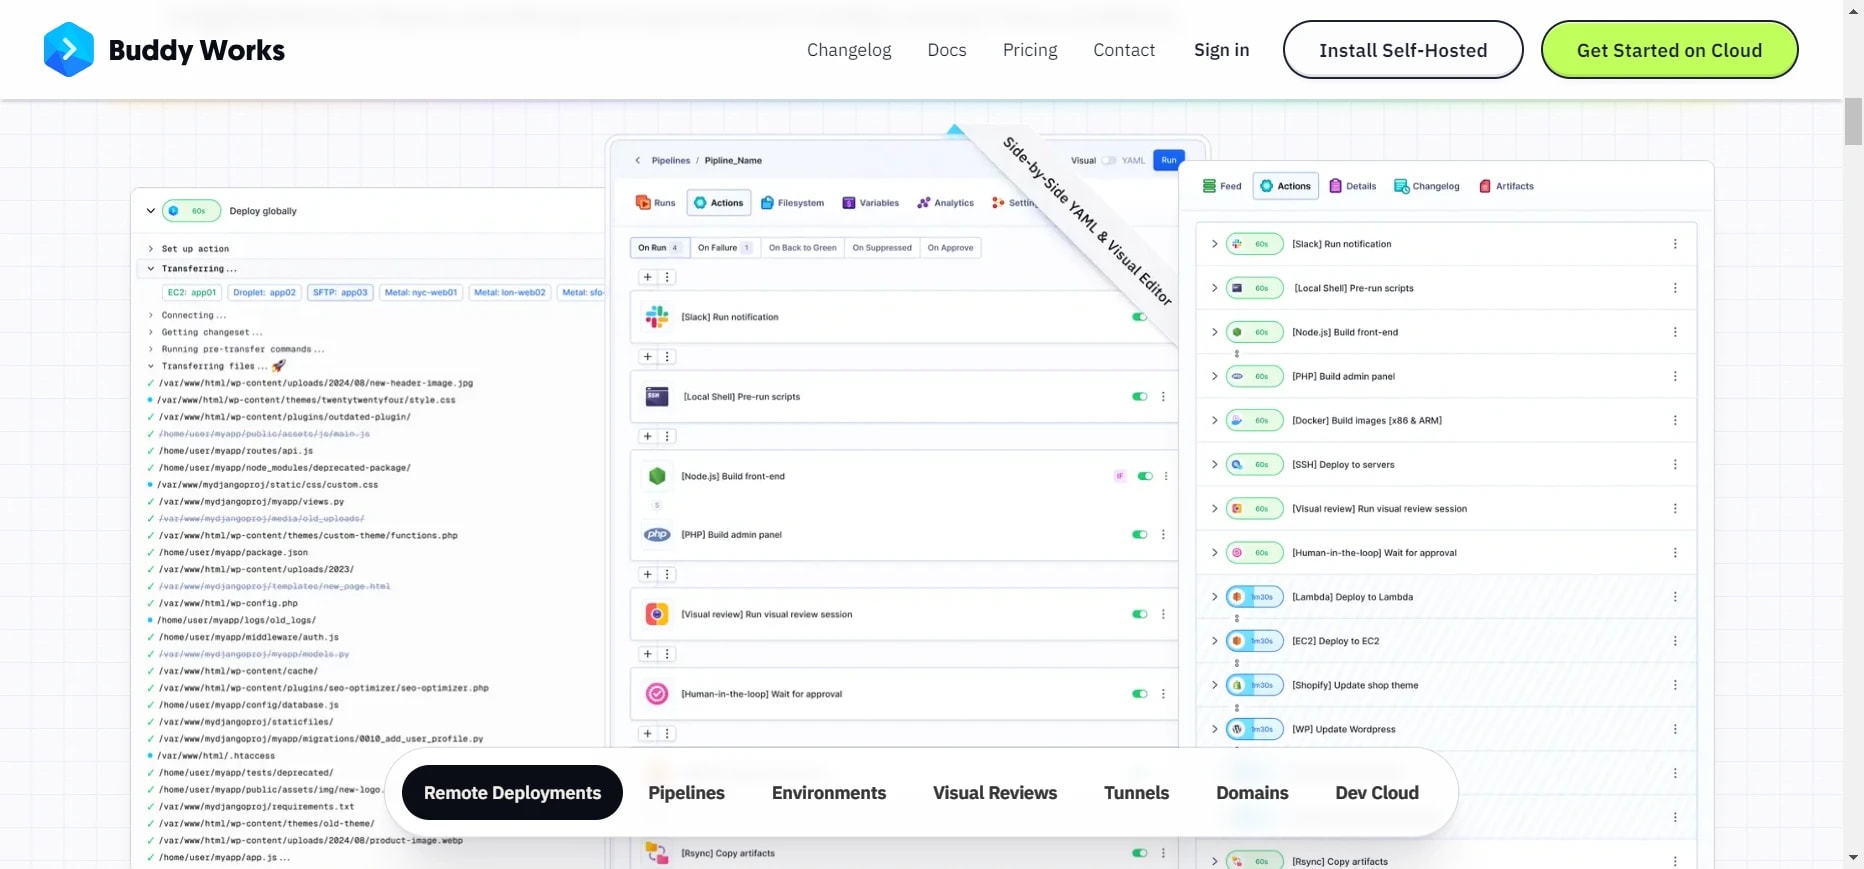This screenshot has height=869, width=1864.
Task: Open kebab menu for WP Update Wordpress row
Action: (1675, 729)
